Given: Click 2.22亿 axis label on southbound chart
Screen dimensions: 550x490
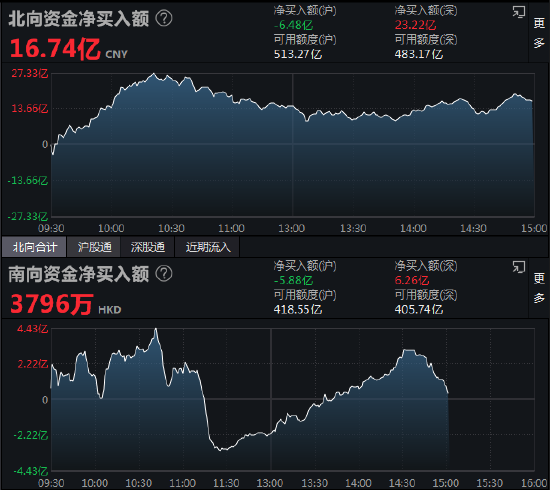Looking at the screenshot, I should pos(32,364).
